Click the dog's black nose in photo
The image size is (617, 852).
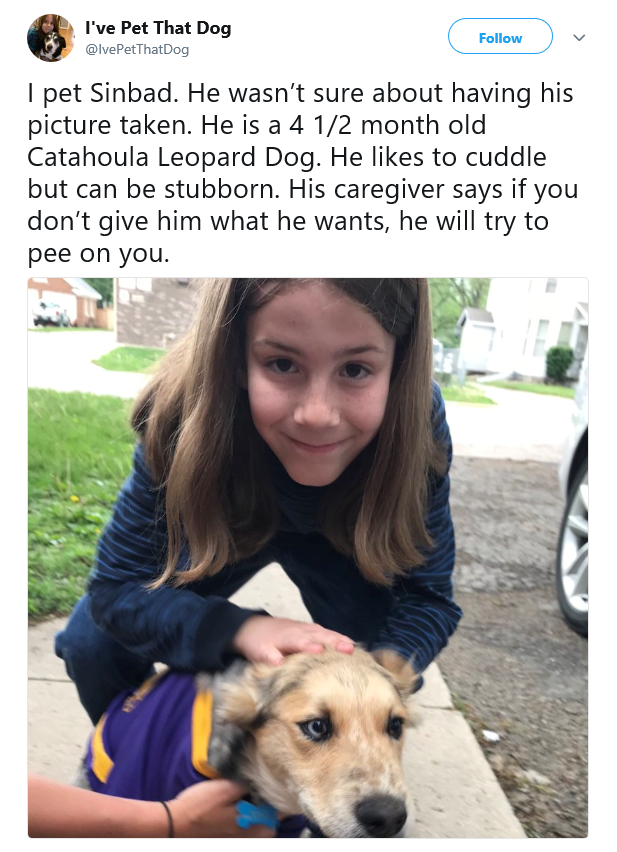381,814
